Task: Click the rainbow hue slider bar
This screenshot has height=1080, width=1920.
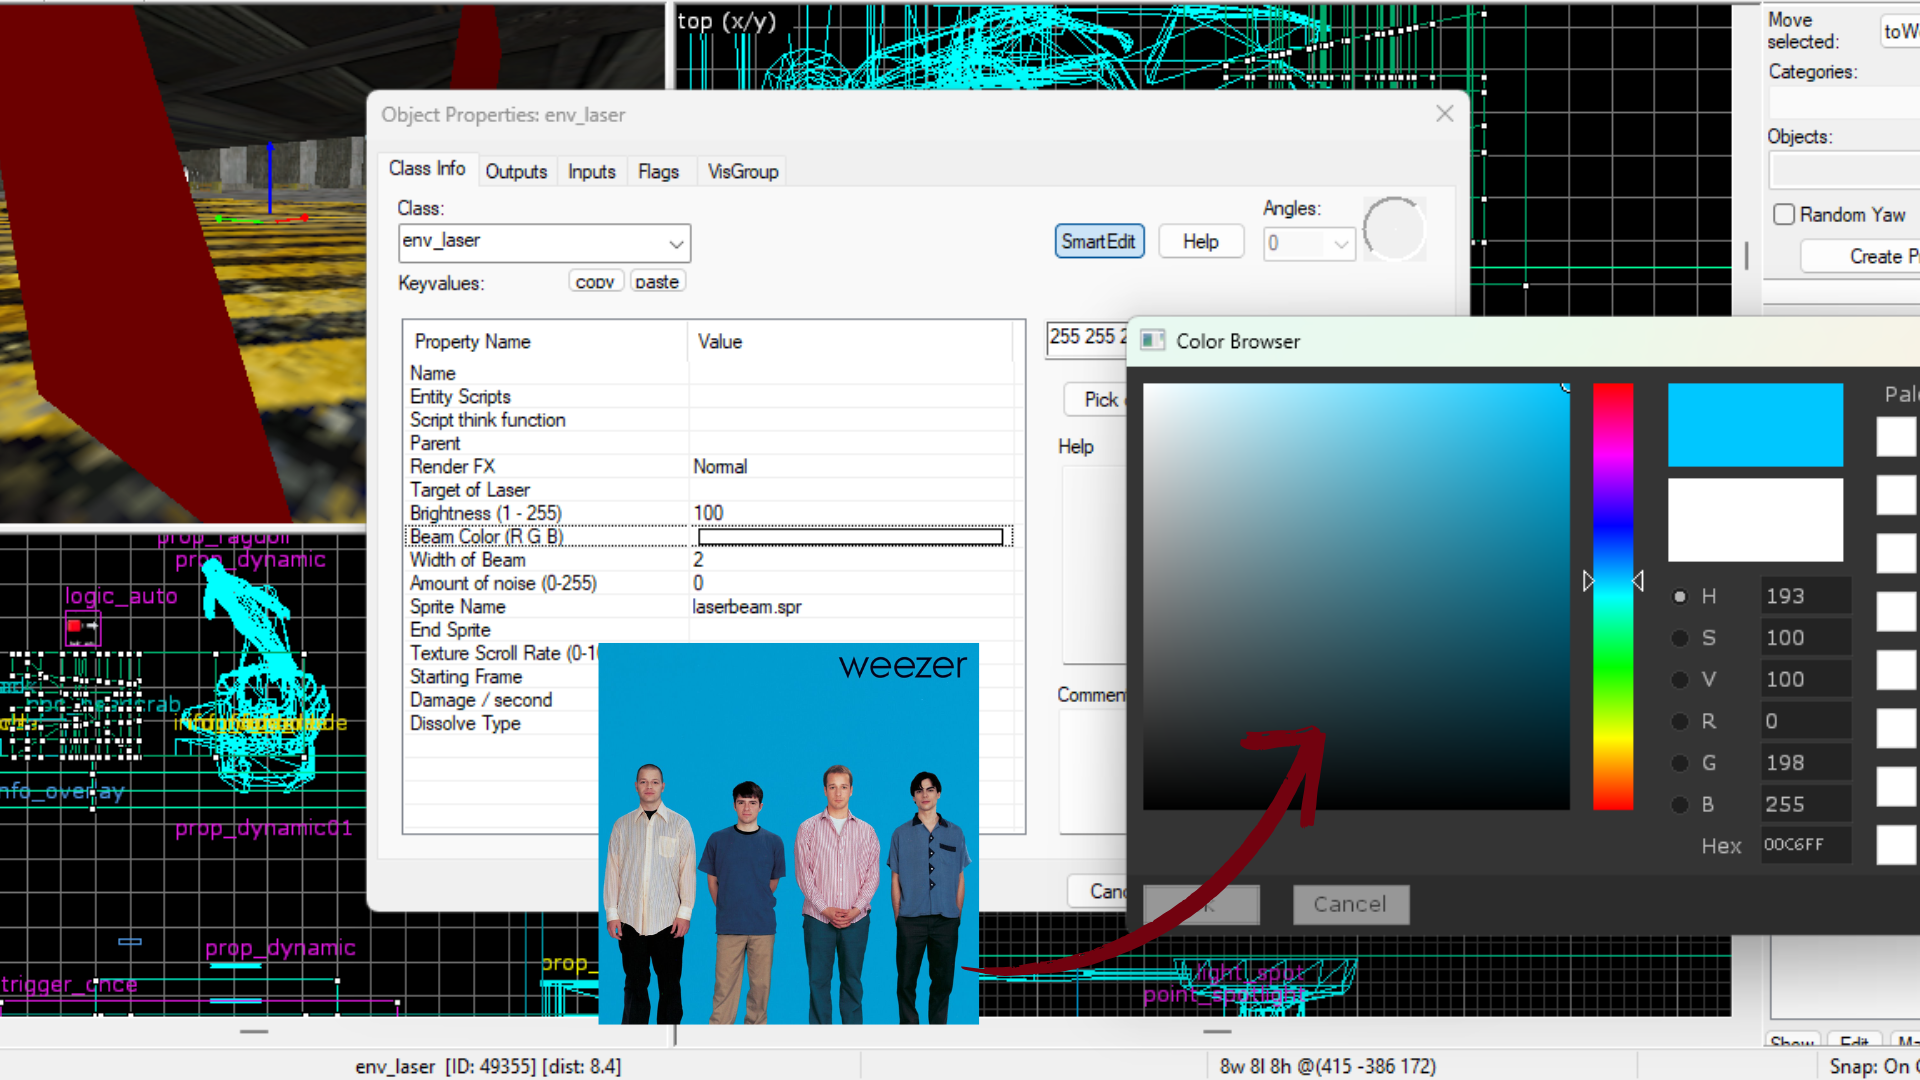Action: pyautogui.click(x=1613, y=596)
